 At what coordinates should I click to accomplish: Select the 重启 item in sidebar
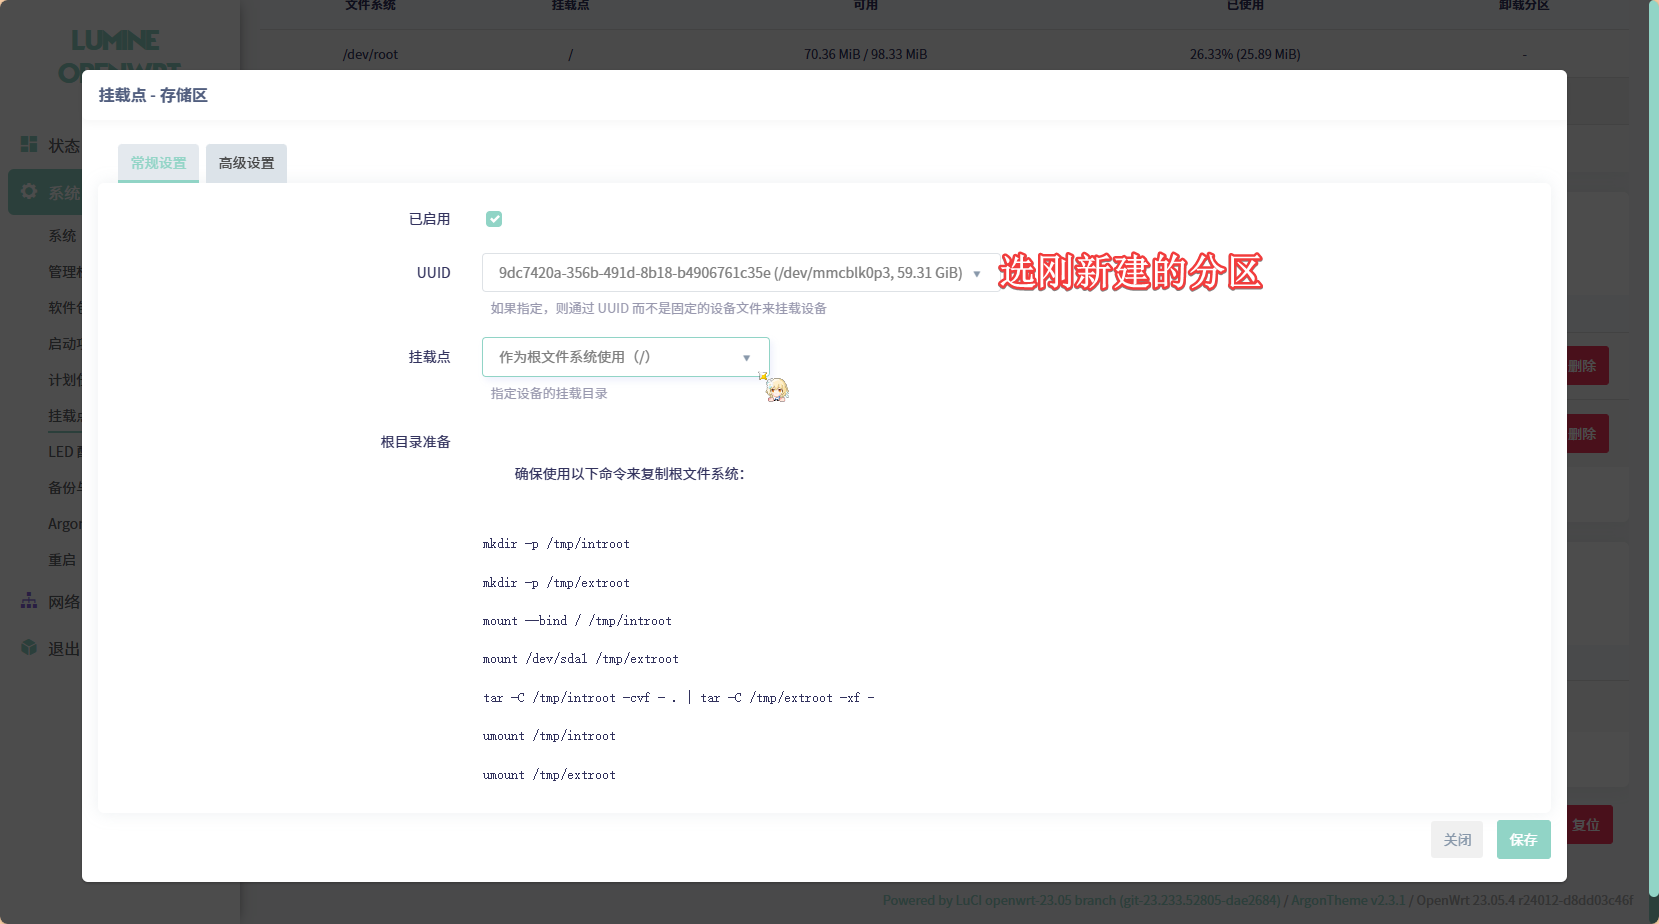[x=63, y=560]
